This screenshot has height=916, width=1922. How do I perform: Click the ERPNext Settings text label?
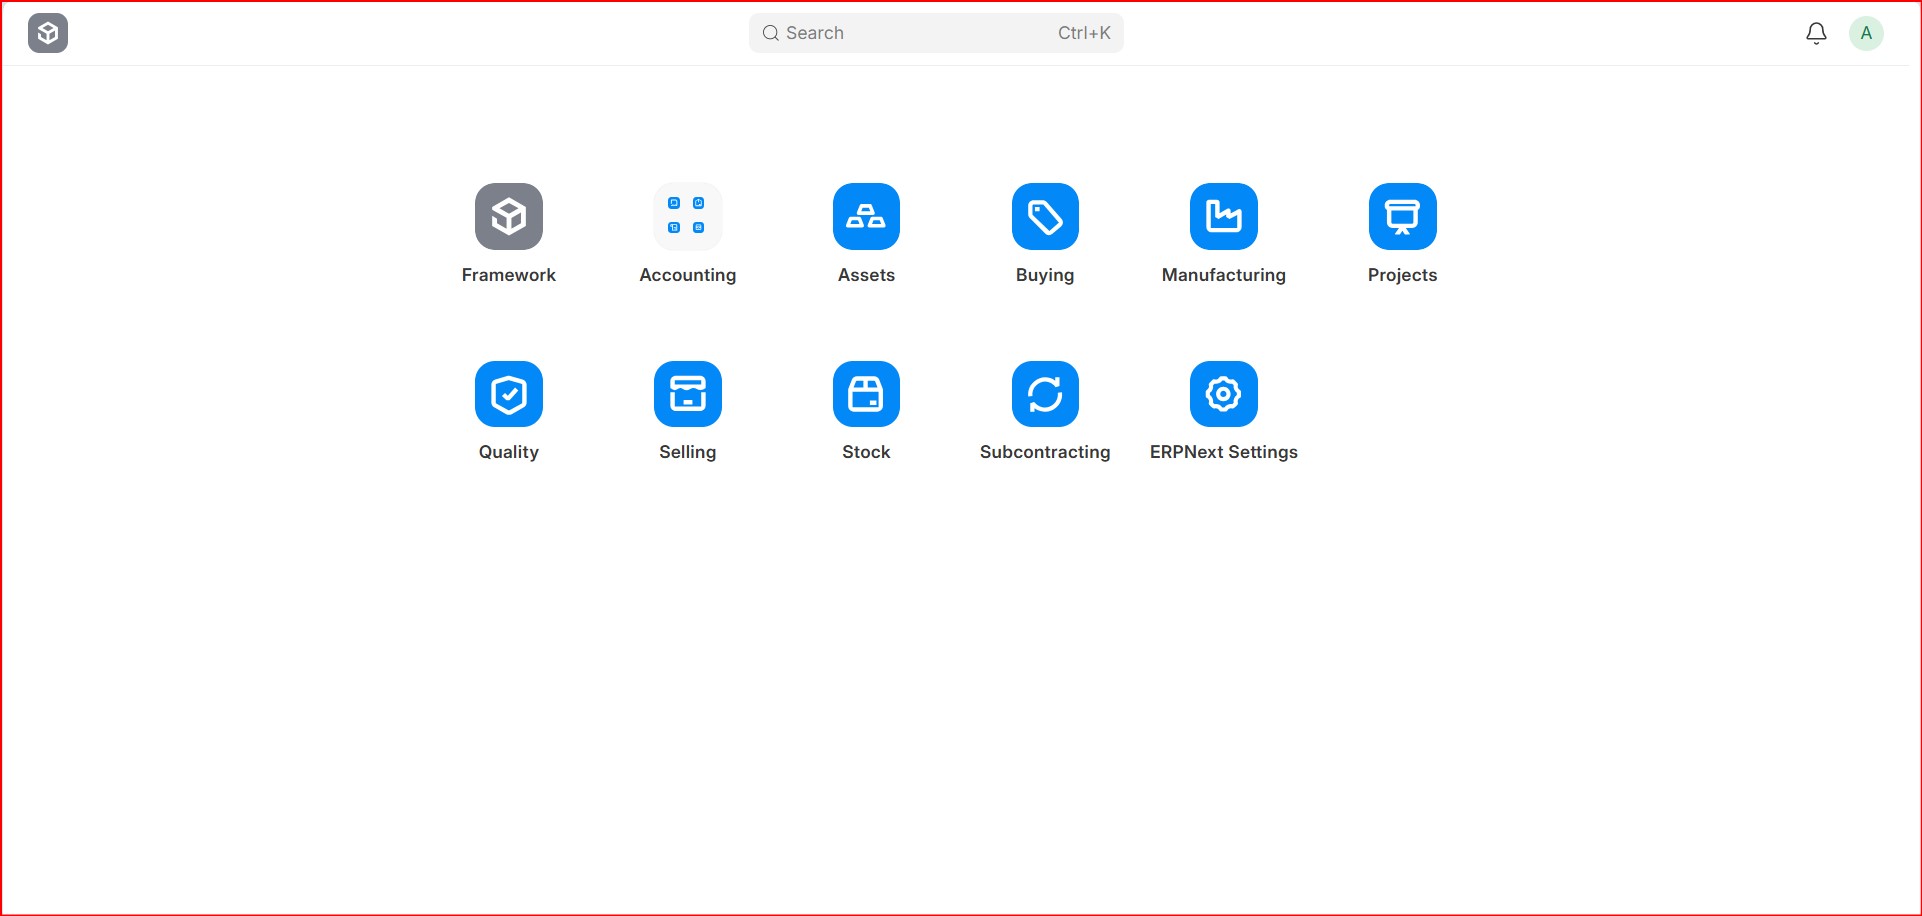point(1223,452)
